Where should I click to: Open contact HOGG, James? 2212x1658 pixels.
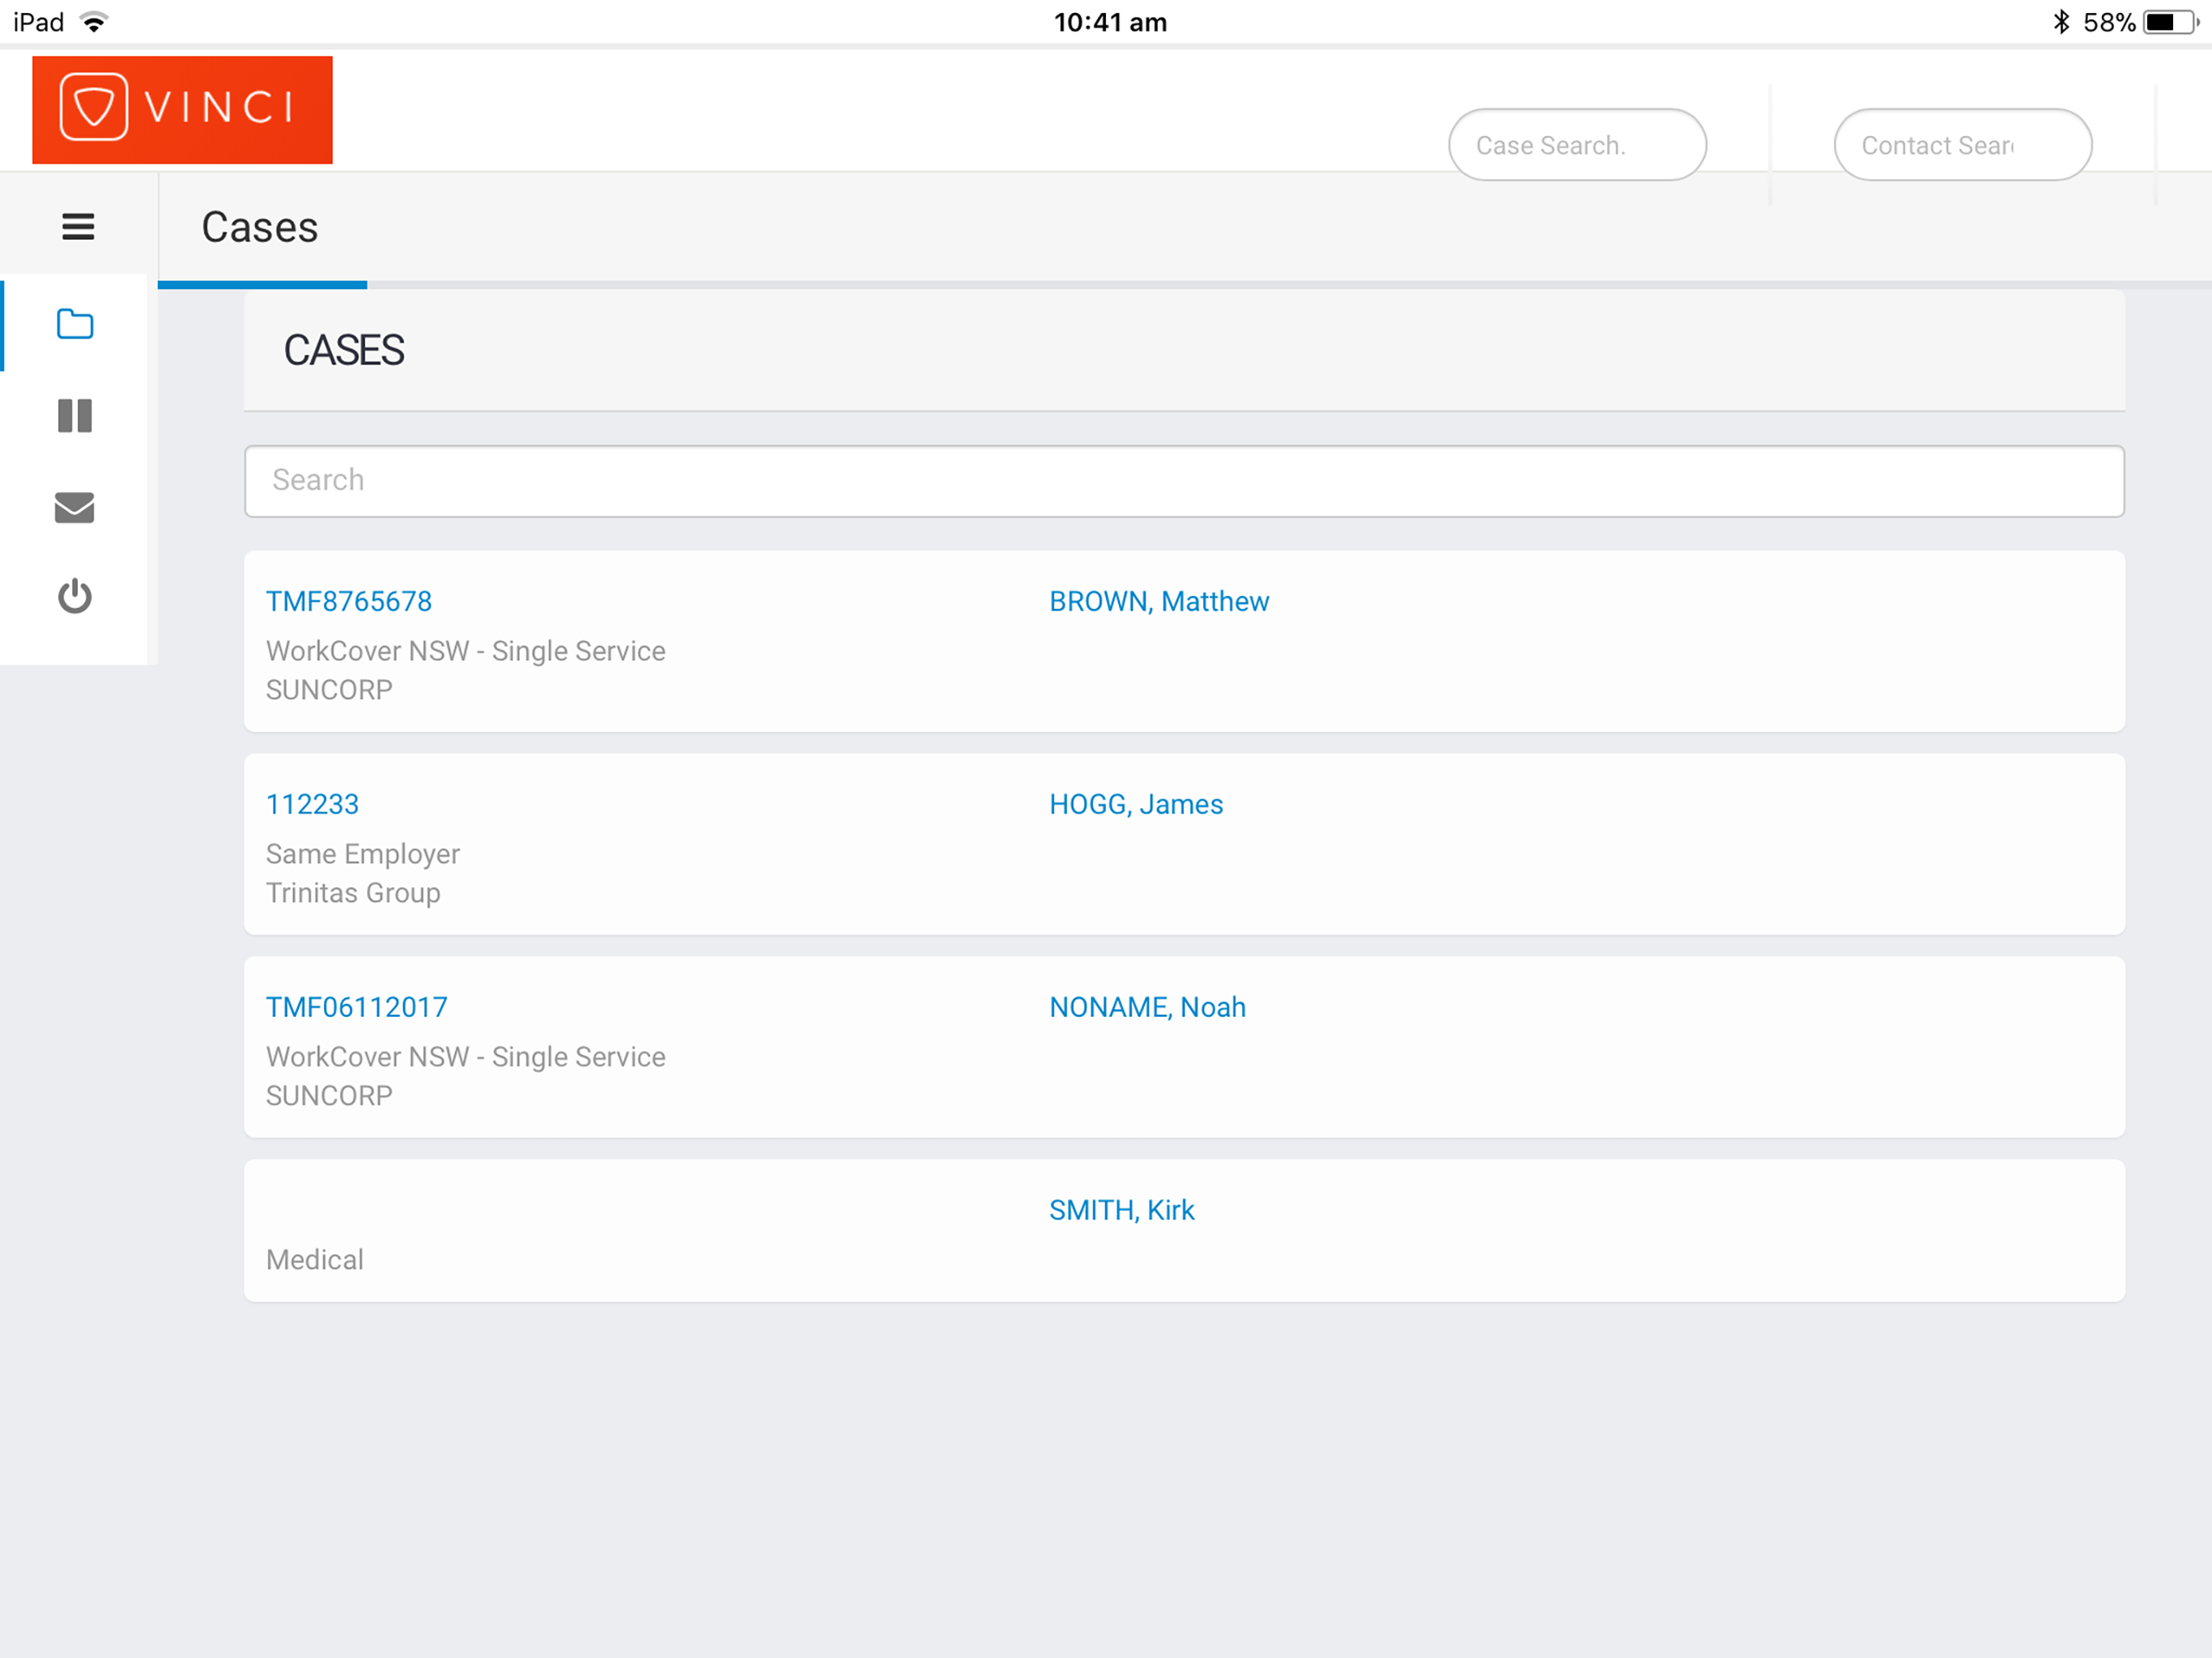pyautogui.click(x=1136, y=804)
